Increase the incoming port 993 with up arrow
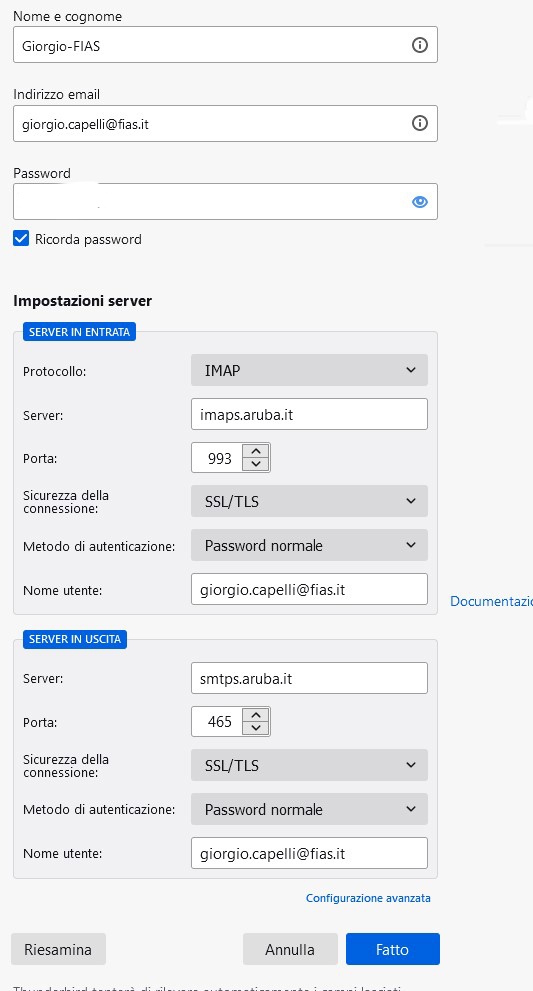 point(256,451)
